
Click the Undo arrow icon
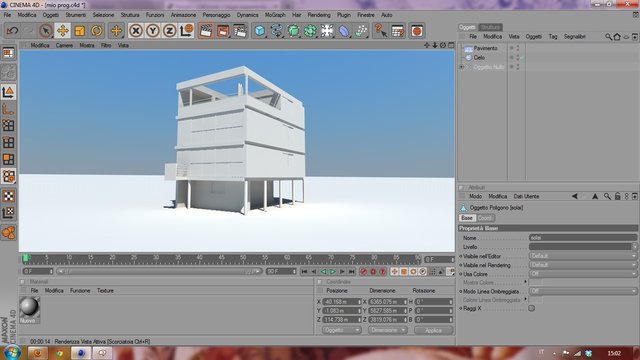click(x=12, y=31)
